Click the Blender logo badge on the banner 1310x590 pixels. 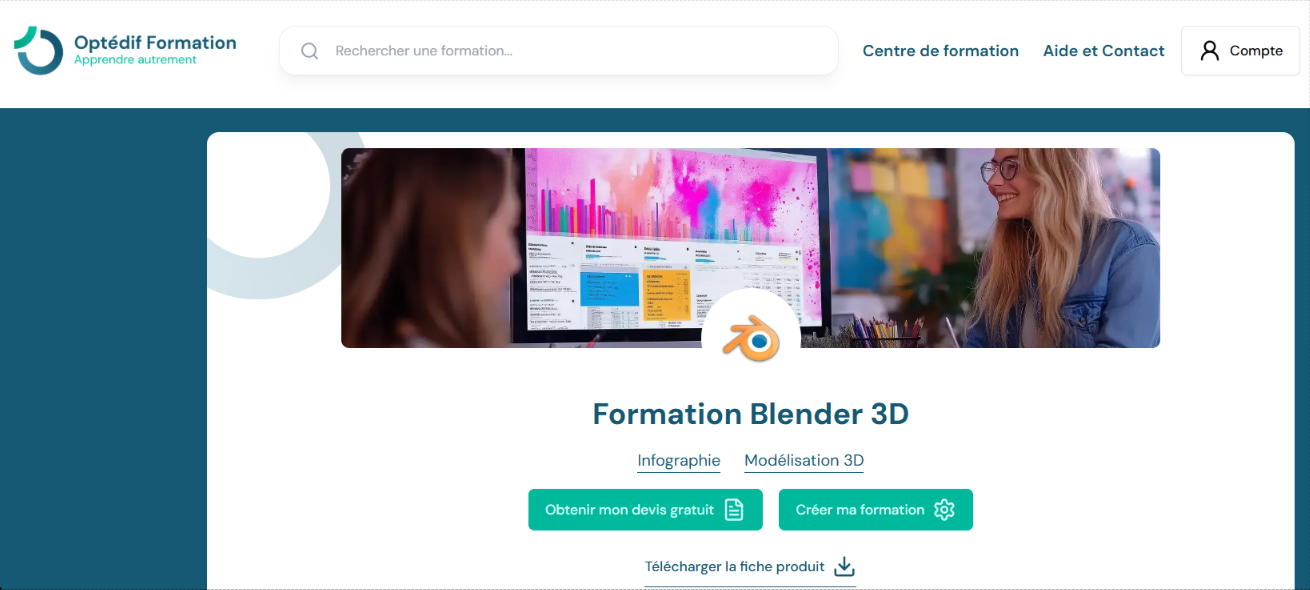(x=750, y=339)
